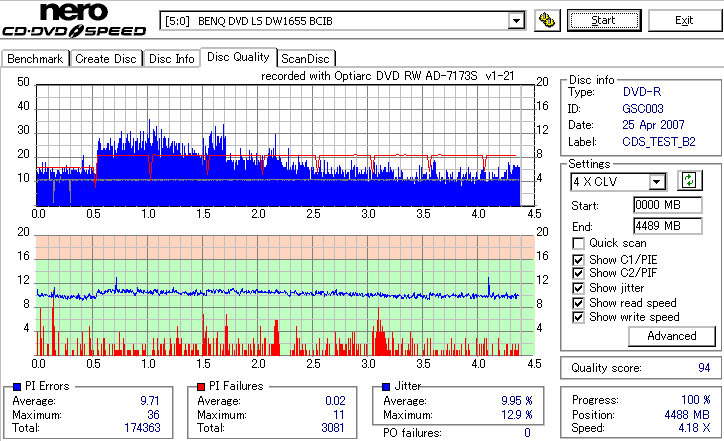This screenshot has width=724, height=441.
Task: Click the Exit button
Action: 684,21
